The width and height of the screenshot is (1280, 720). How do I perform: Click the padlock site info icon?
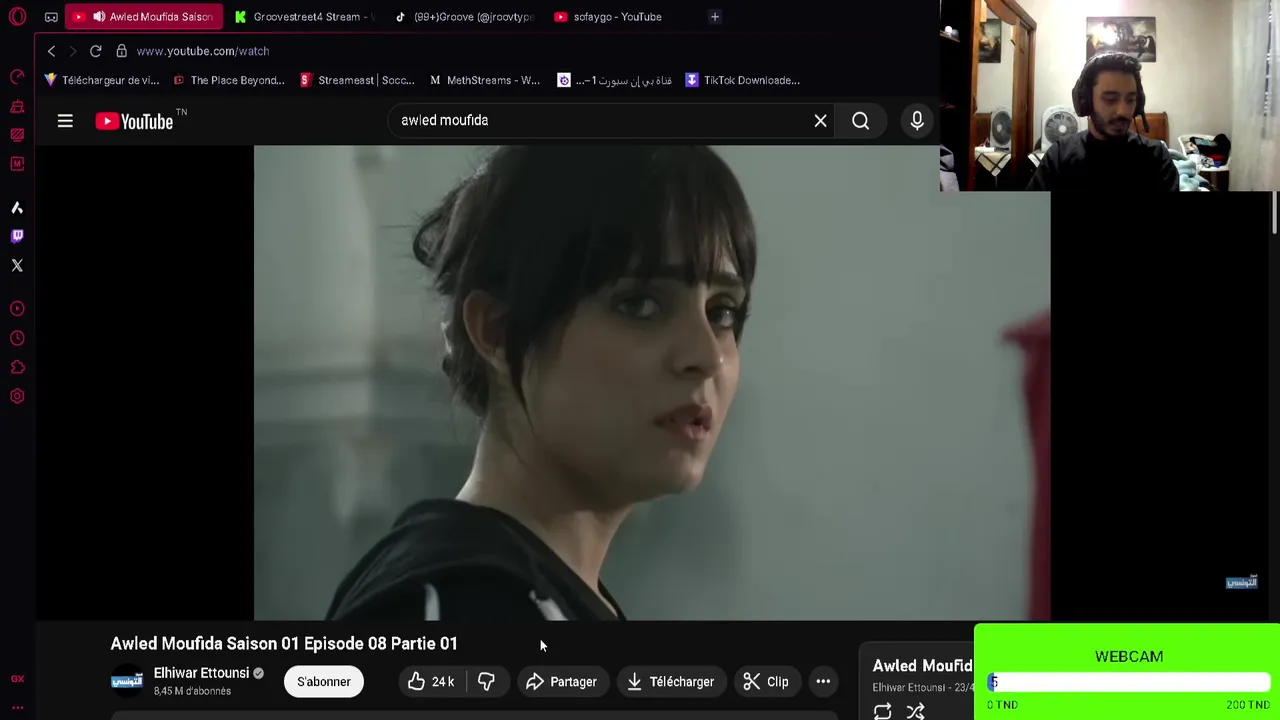[121, 51]
